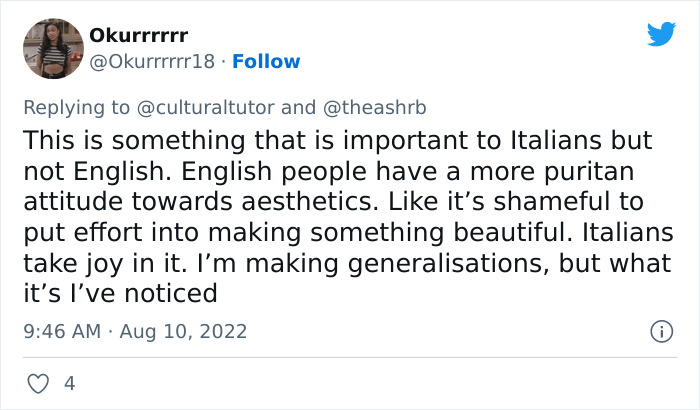Click the display name Okurrrrrr
This screenshot has width=700, height=410.
[139, 36]
